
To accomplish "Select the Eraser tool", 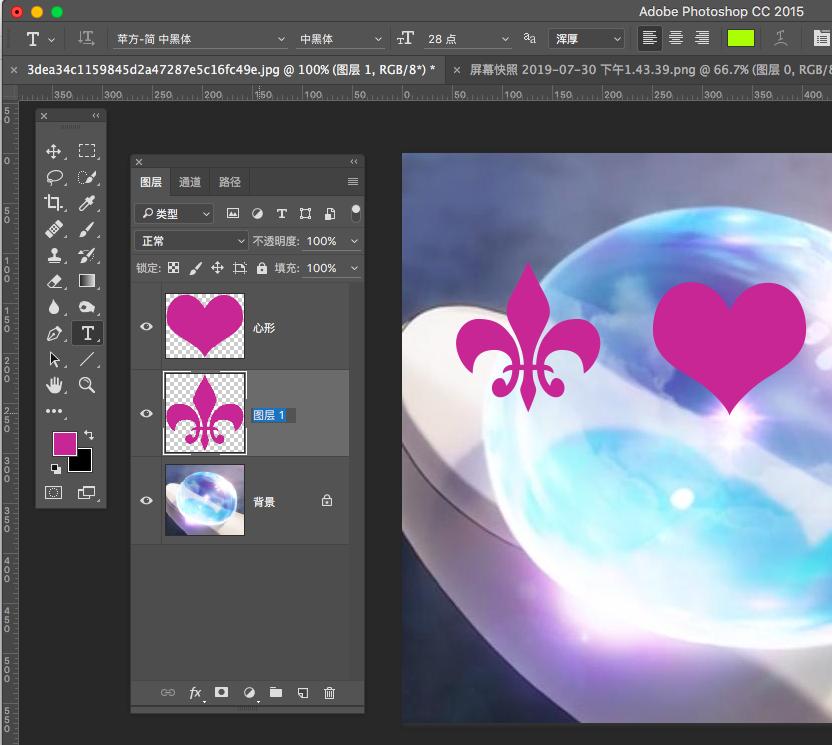I will (54, 281).
